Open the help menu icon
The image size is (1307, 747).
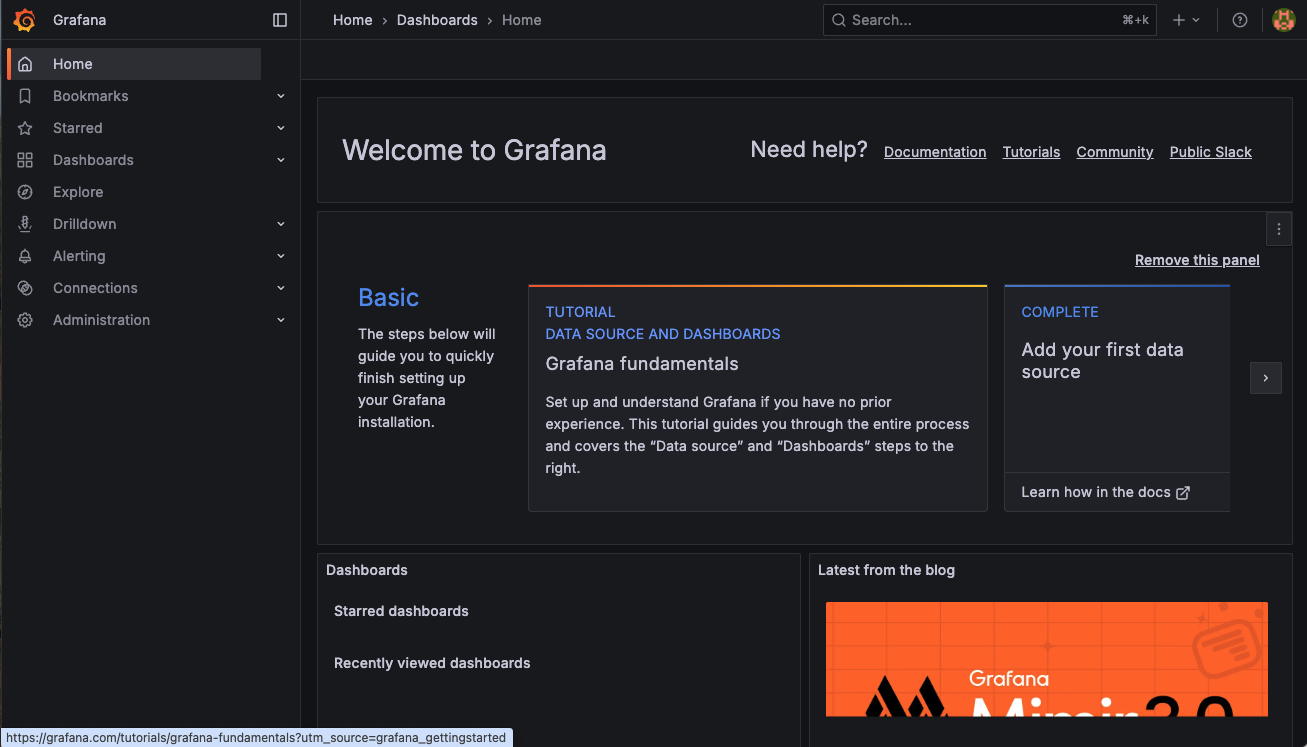(x=1239, y=19)
